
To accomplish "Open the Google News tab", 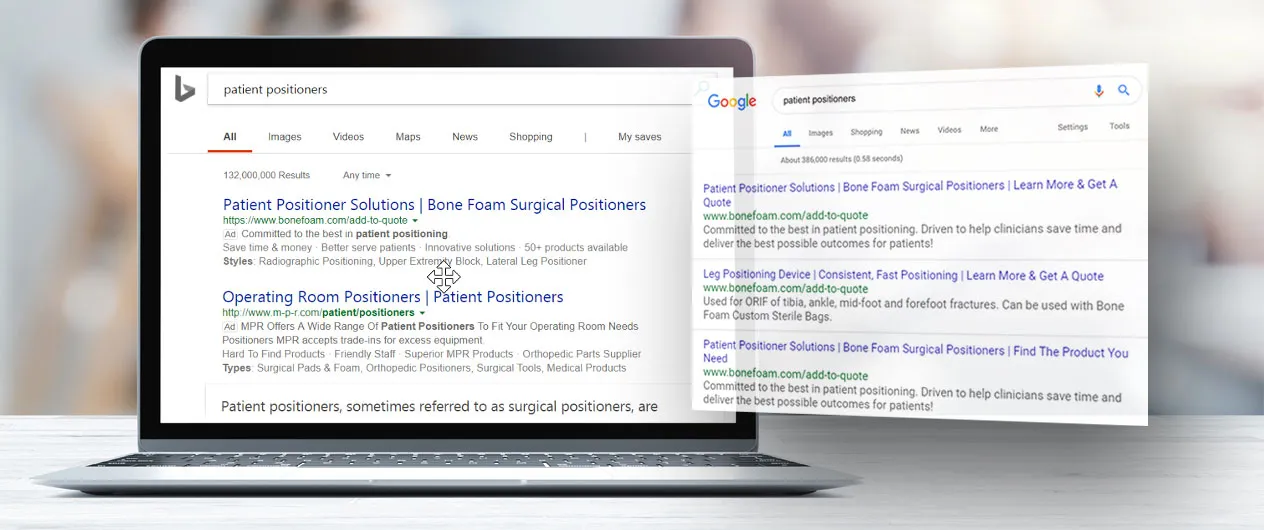I will (x=910, y=131).
